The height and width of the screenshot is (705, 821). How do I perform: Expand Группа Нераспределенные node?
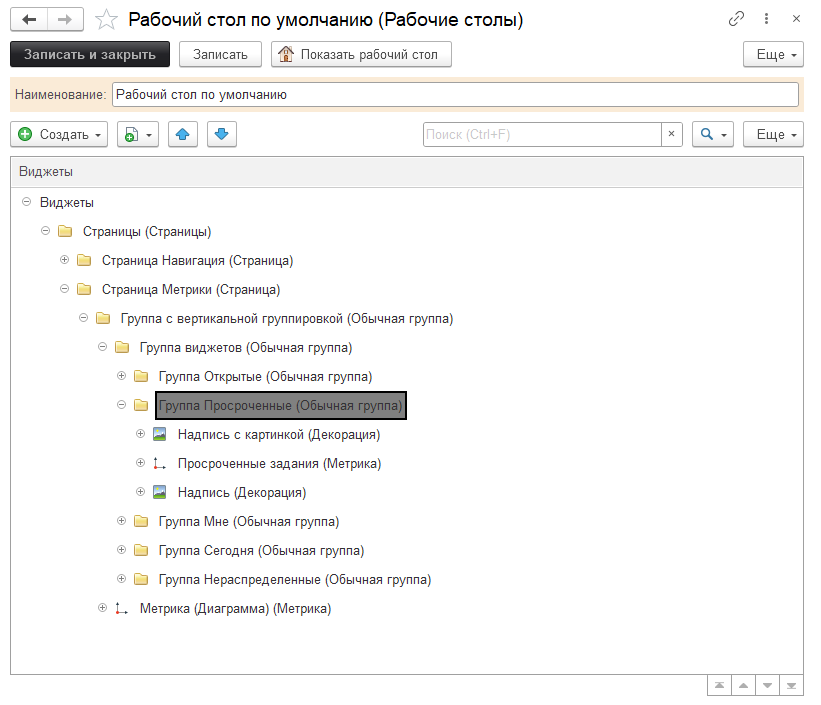point(122,579)
